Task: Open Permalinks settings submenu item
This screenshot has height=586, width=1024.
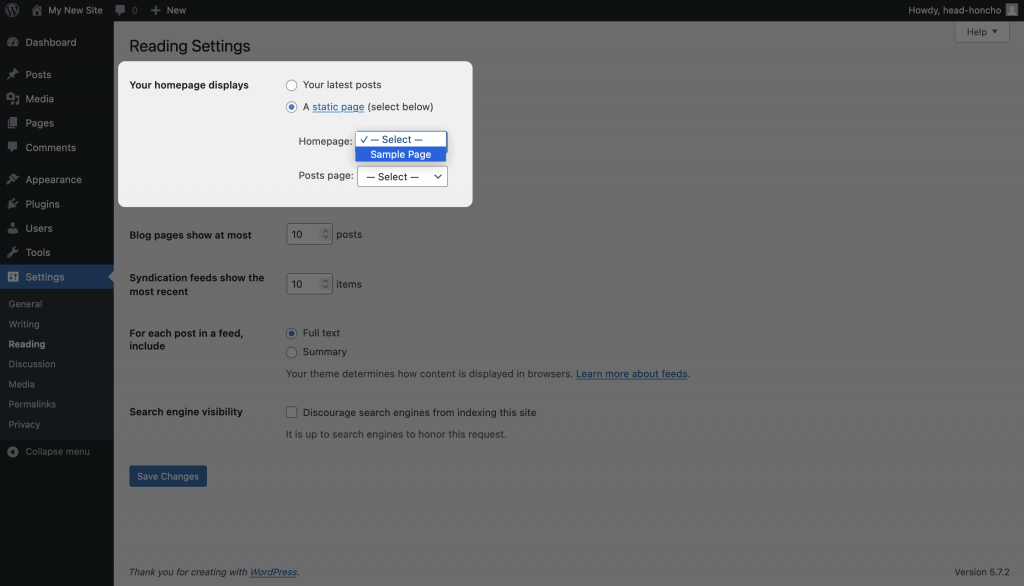Action: (x=32, y=404)
